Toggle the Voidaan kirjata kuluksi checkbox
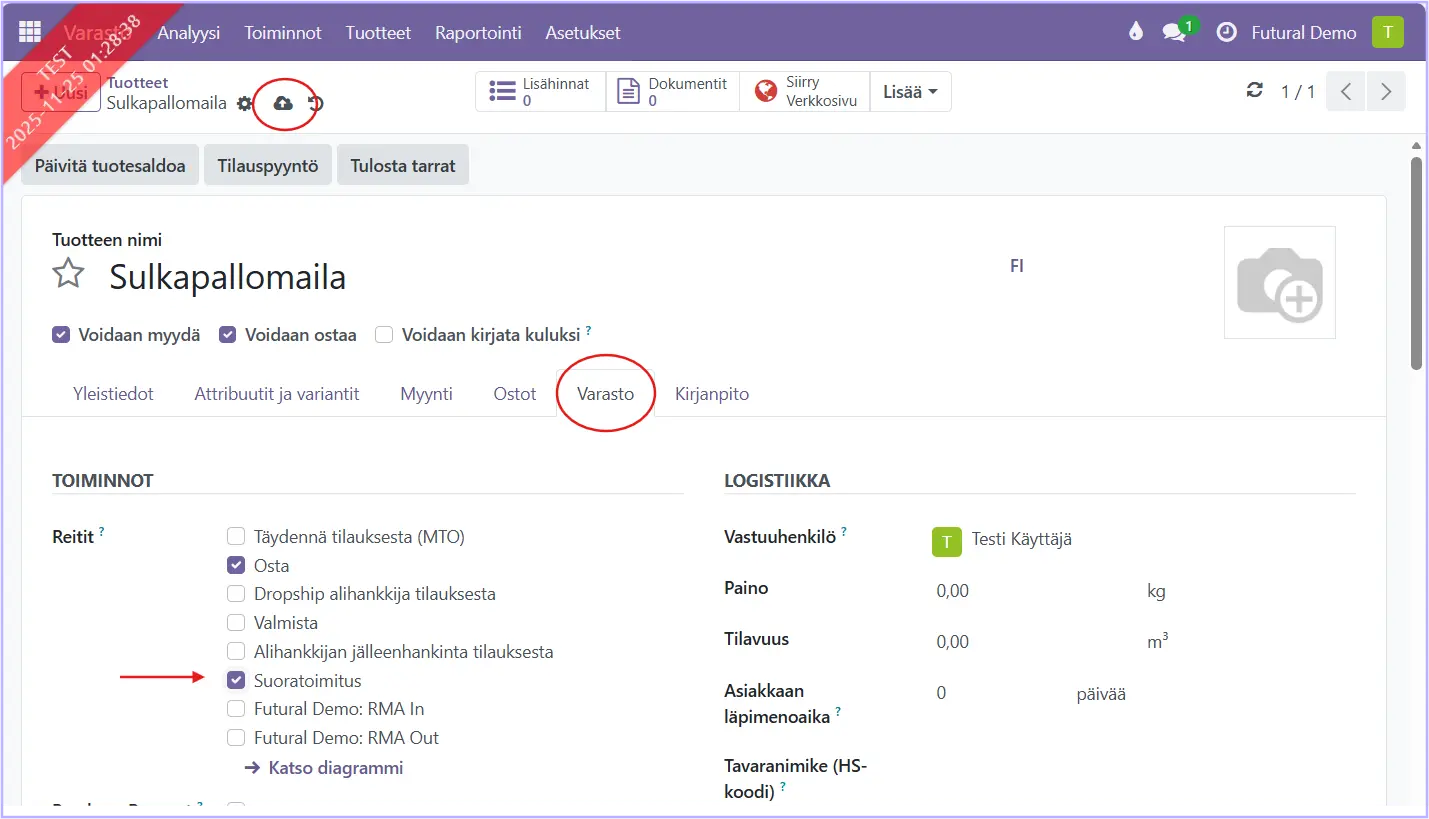 [384, 335]
